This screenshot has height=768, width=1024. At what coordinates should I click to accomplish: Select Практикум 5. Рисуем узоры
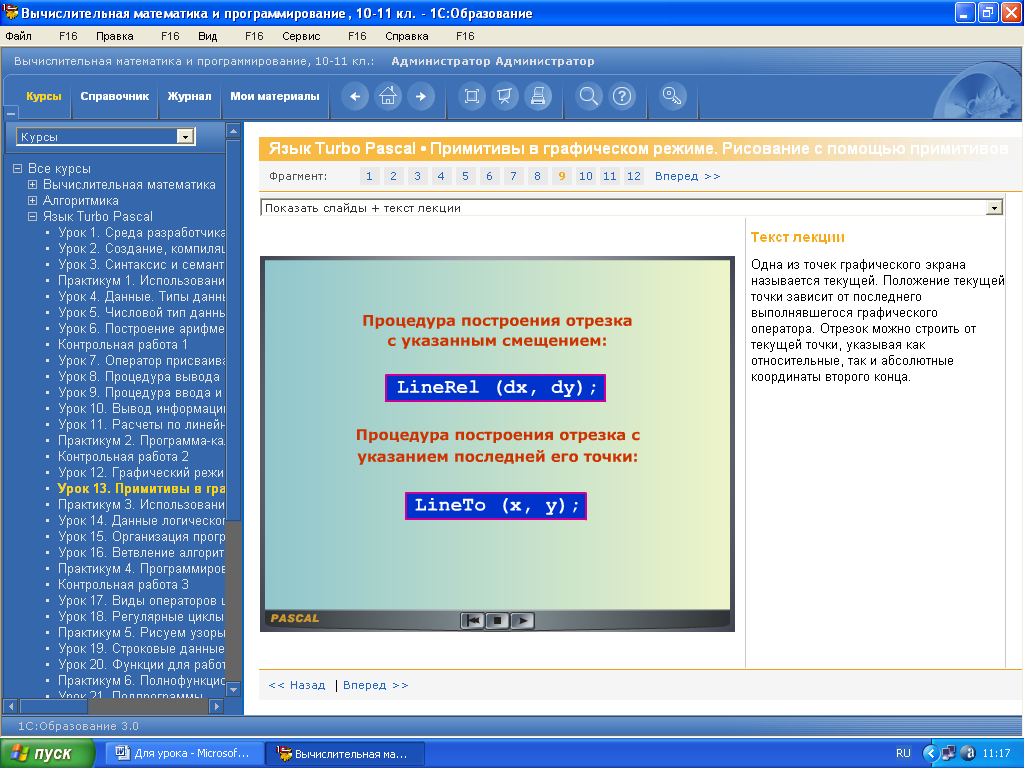tap(141, 632)
